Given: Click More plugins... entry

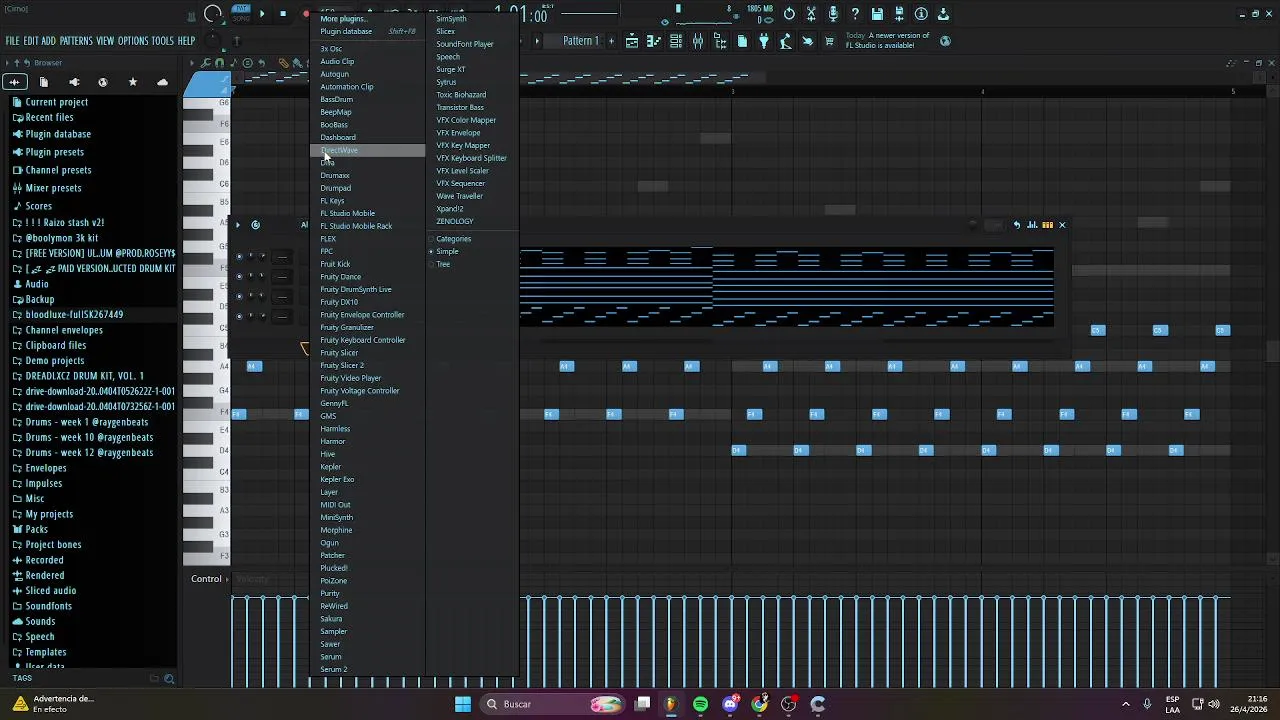Looking at the screenshot, I should pyautogui.click(x=342, y=19).
